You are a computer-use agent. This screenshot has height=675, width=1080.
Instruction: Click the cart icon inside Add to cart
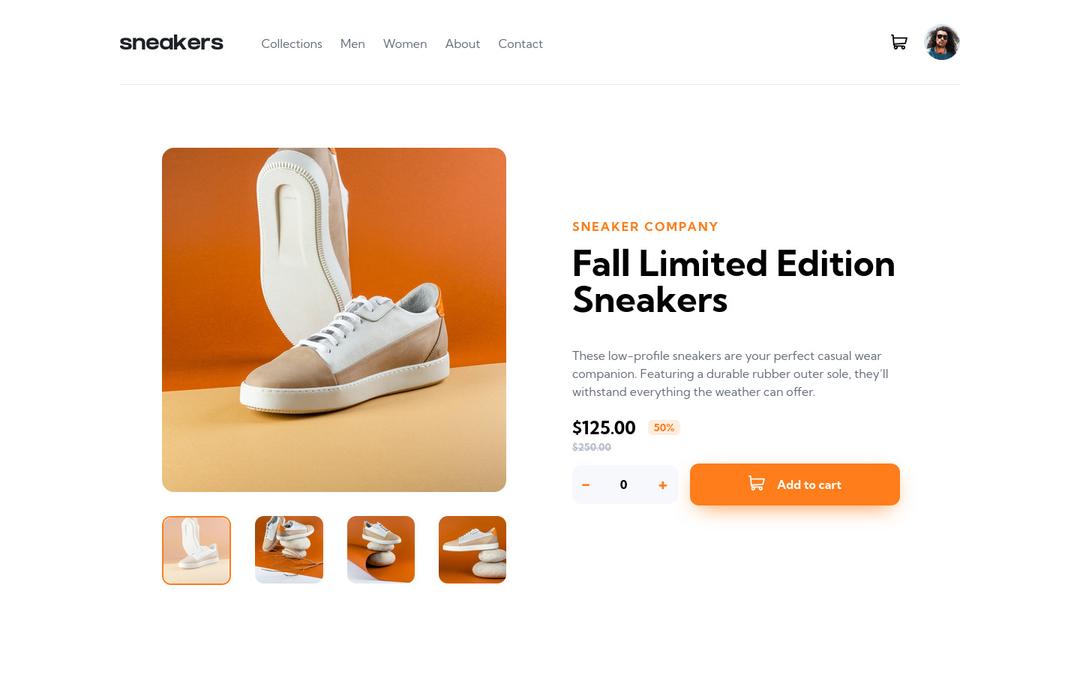[756, 484]
